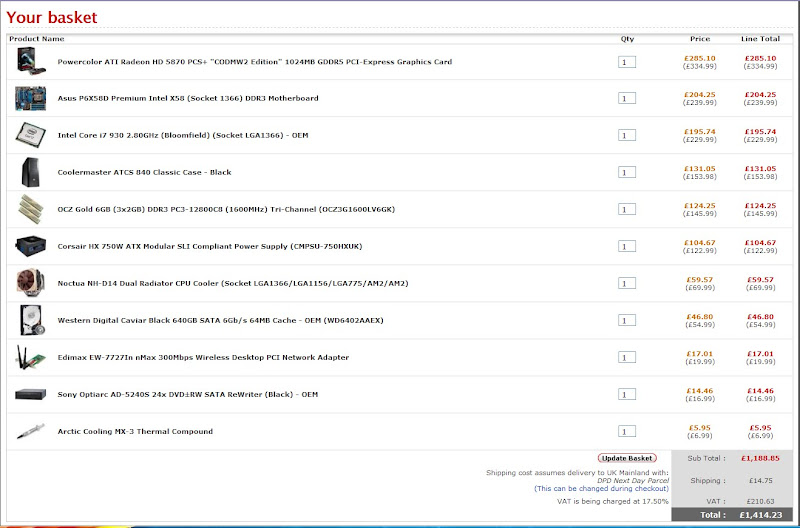Click the 'DPD Next Day Parcel' text
The image size is (800, 528).
click(633, 481)
